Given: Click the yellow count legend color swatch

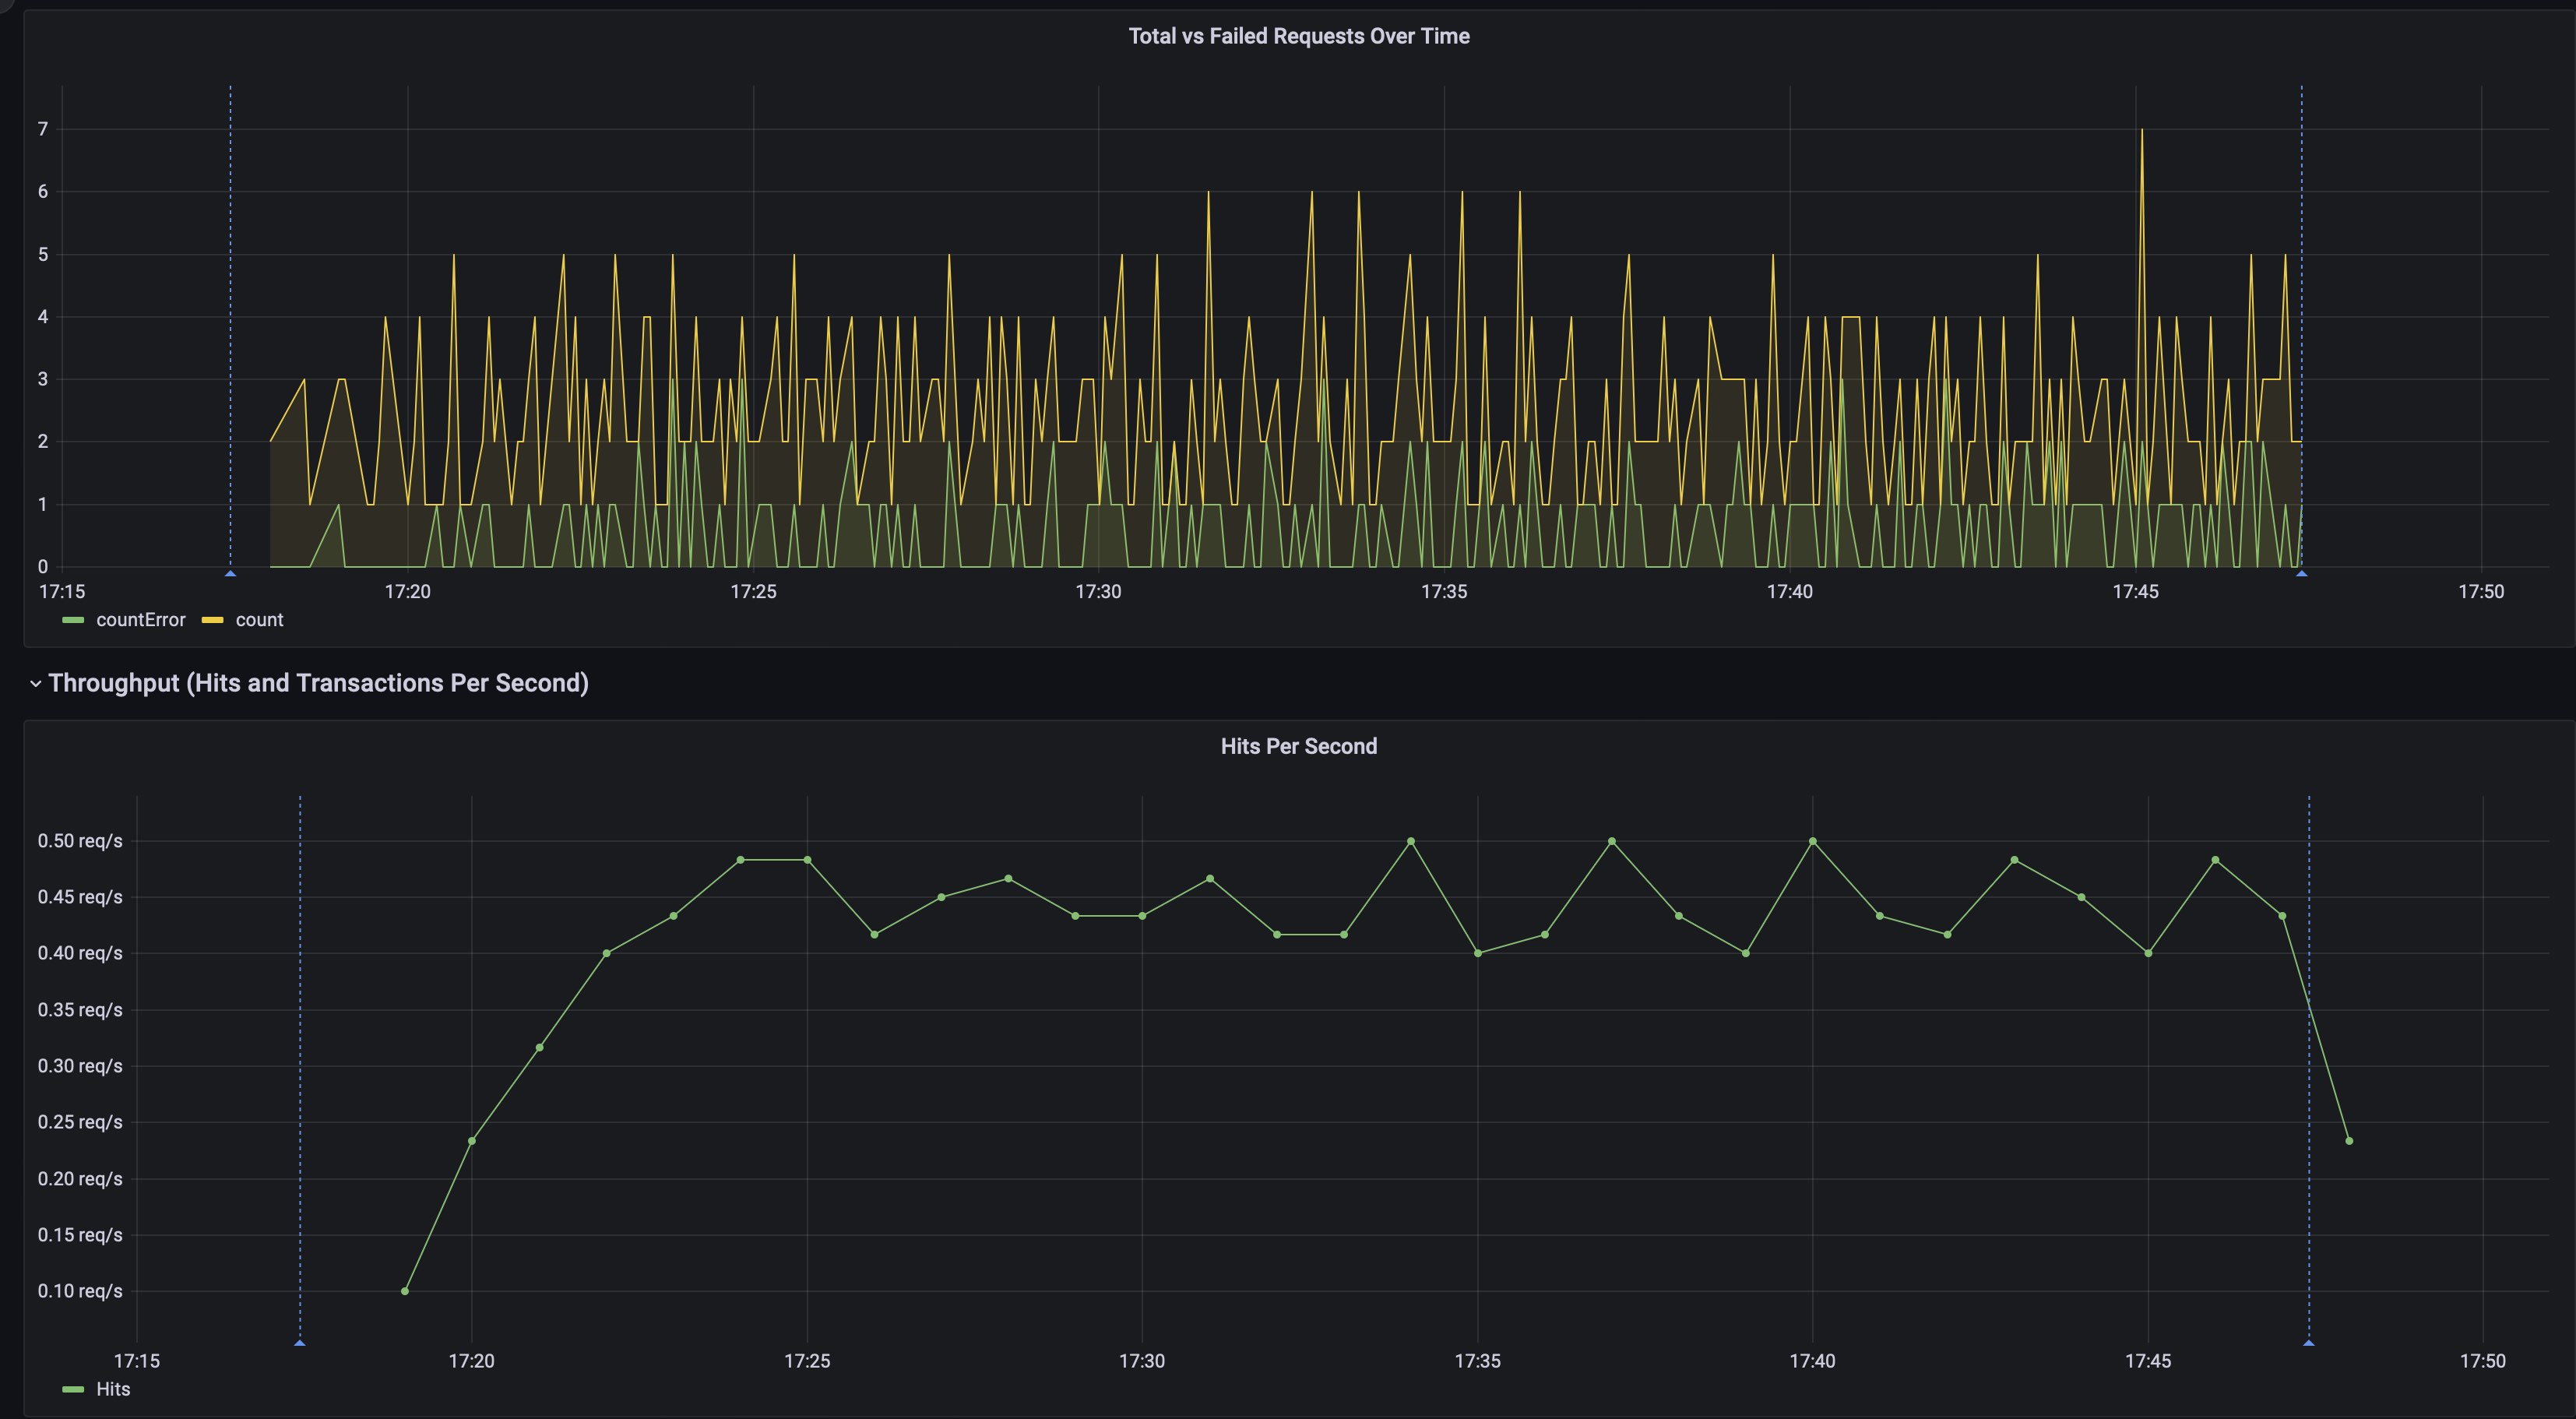Looking at the screenshot, I should click(x=212, y=620).
